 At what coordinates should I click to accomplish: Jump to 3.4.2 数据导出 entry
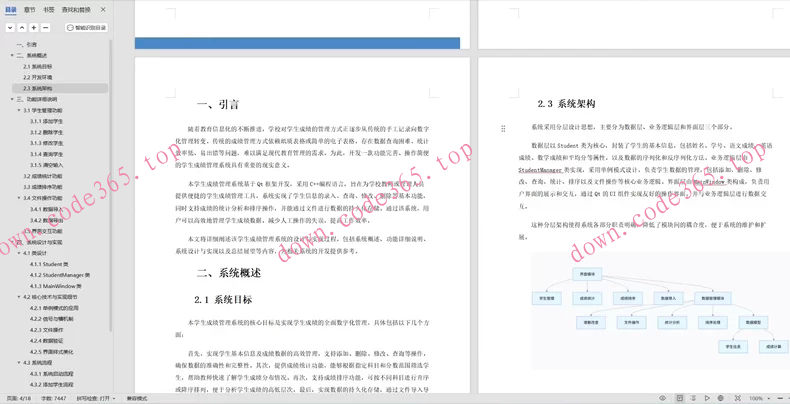coord(46,220)
